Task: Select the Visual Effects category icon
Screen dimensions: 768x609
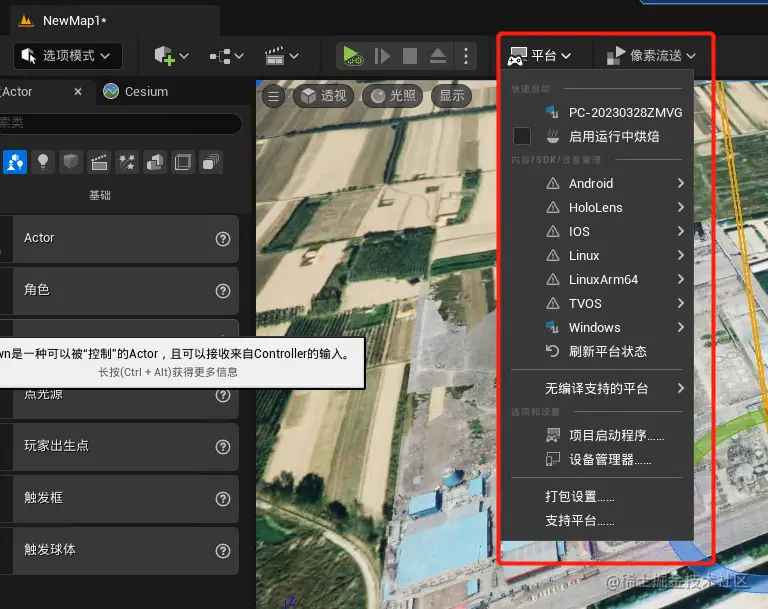Action: 127,162
